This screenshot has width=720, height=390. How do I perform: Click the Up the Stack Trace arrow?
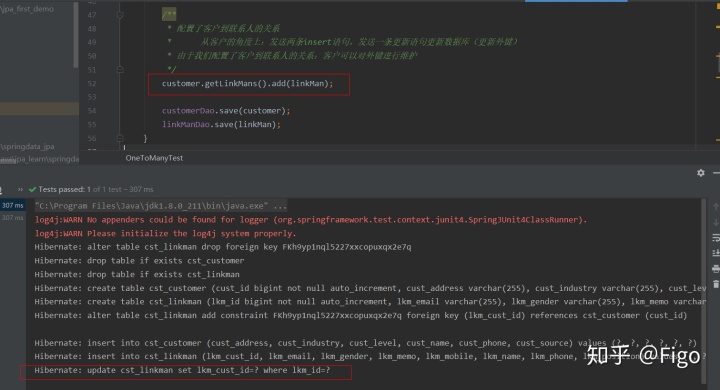[715, 207]
